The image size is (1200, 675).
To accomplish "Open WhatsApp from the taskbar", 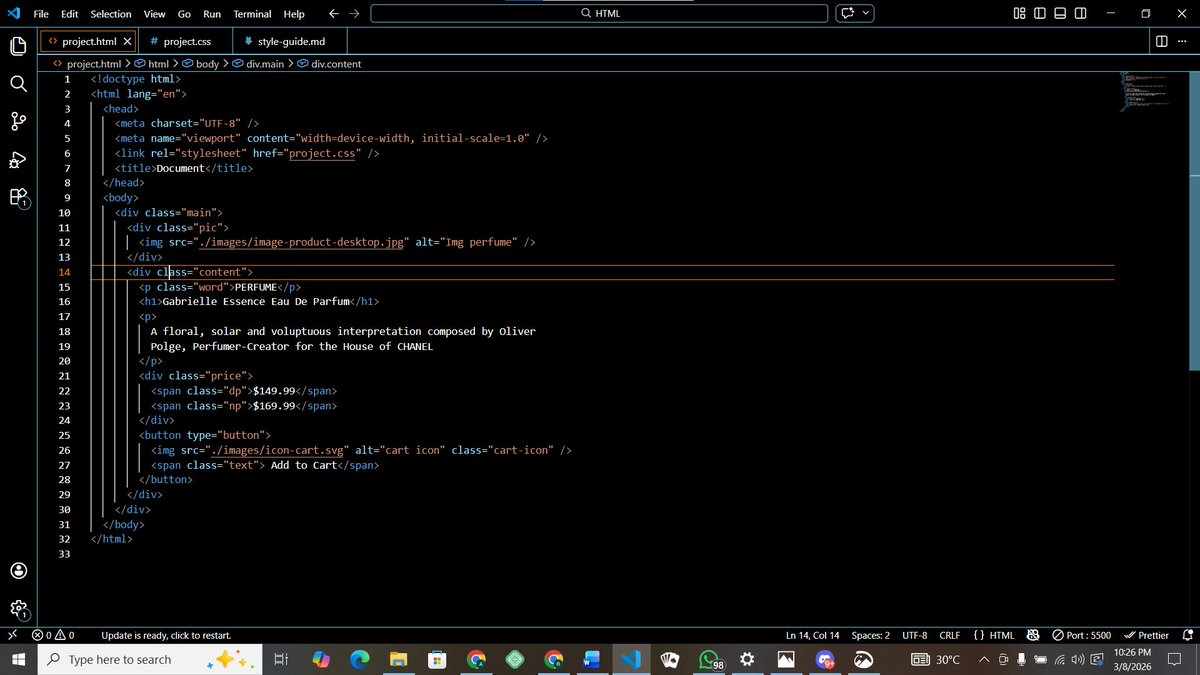I will click(710, 660).
